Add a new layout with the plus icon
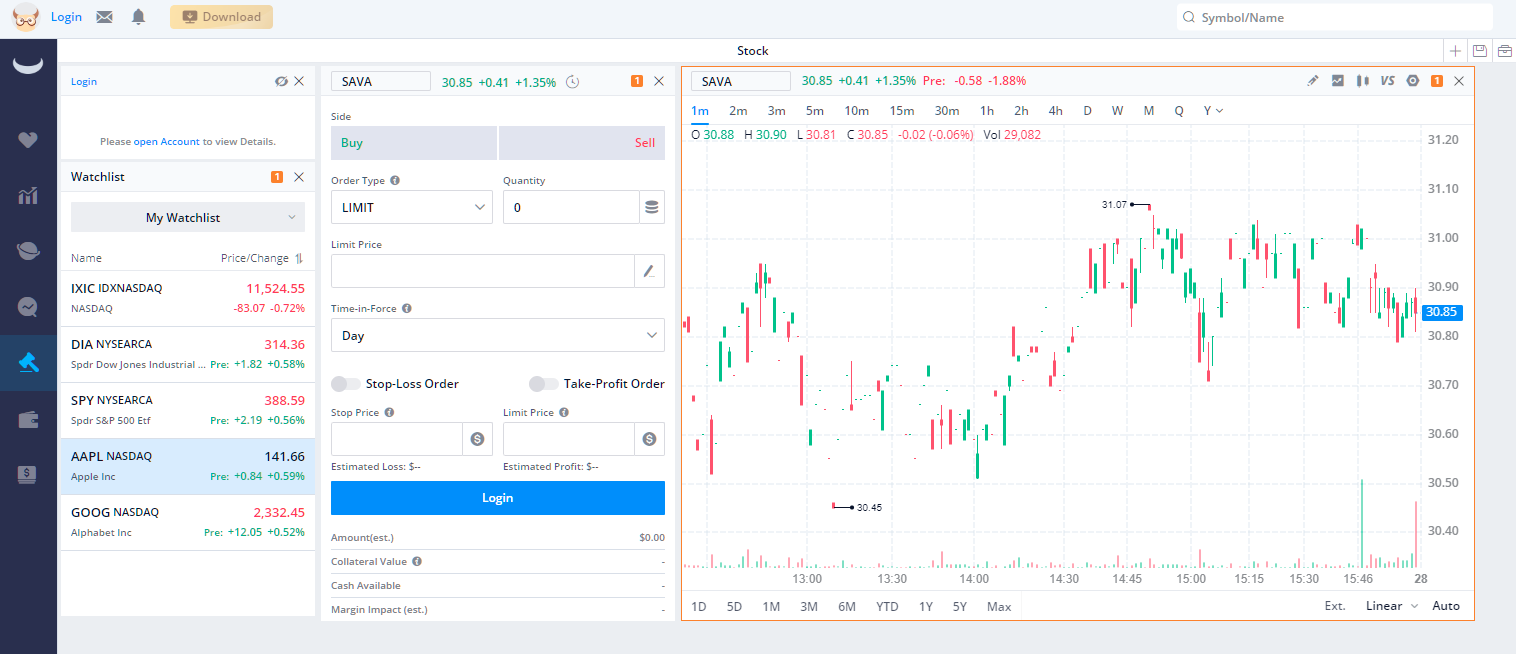The width and height of the screenshot is (1516, 654). tap(1455, 51)
